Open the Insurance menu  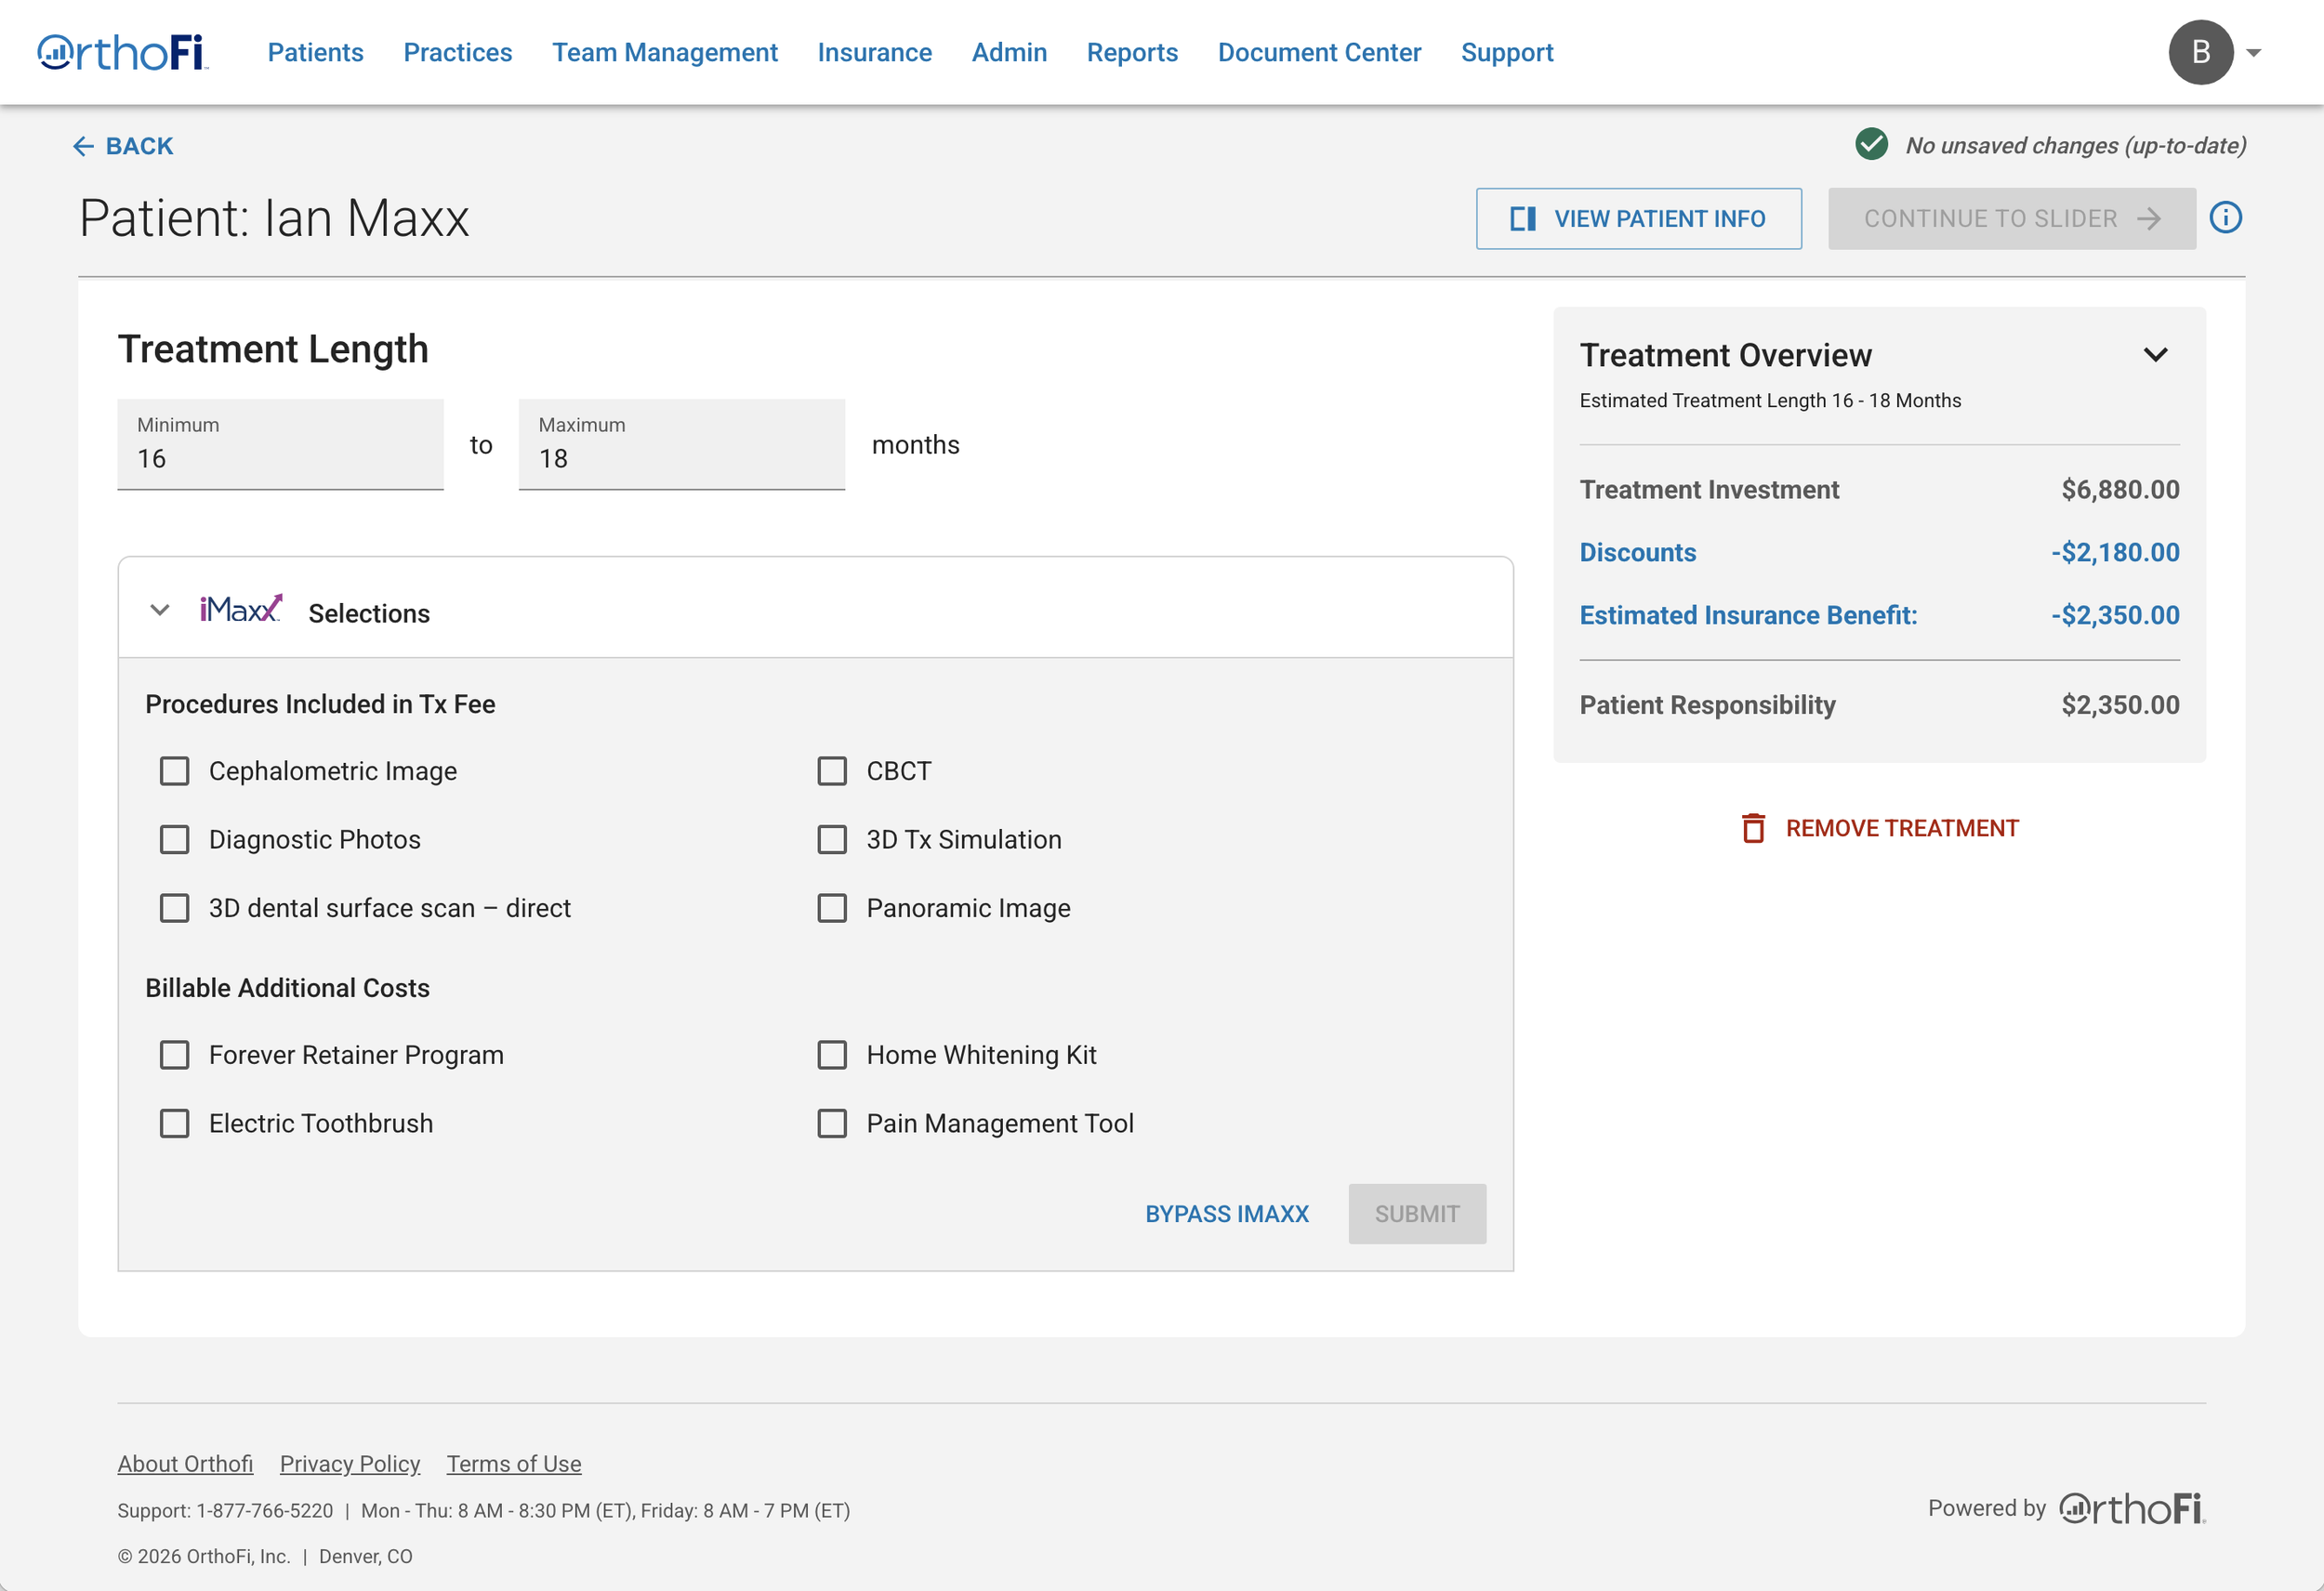click(874, 52)
